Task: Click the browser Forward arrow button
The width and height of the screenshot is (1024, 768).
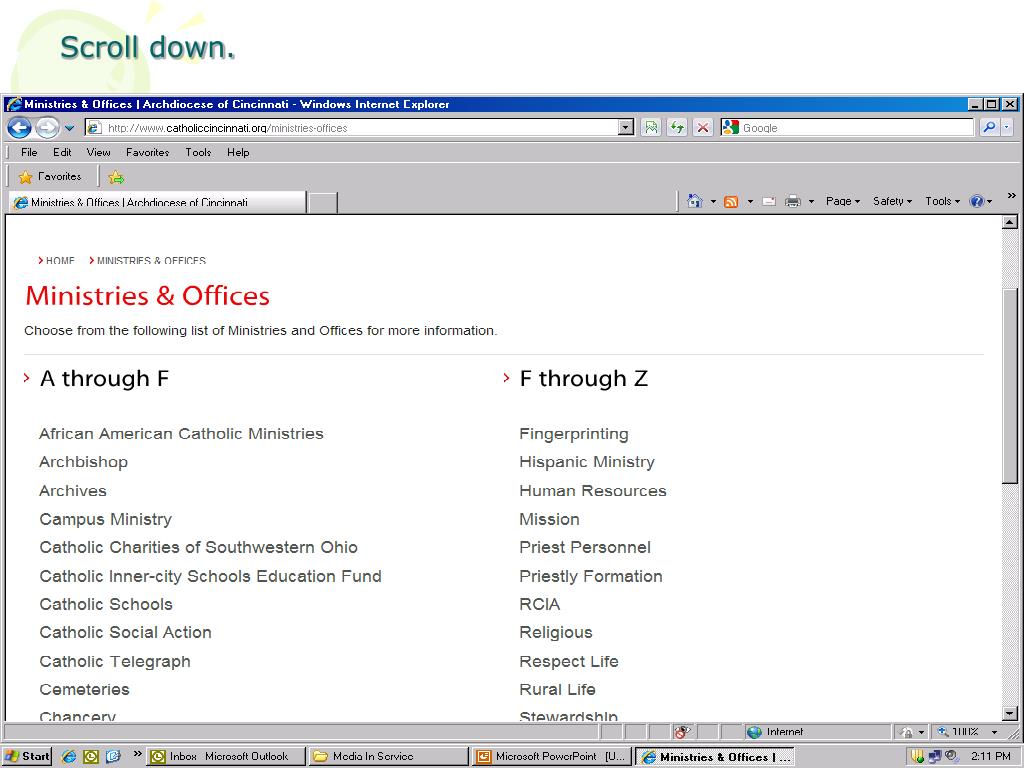Action: [47, 127]
